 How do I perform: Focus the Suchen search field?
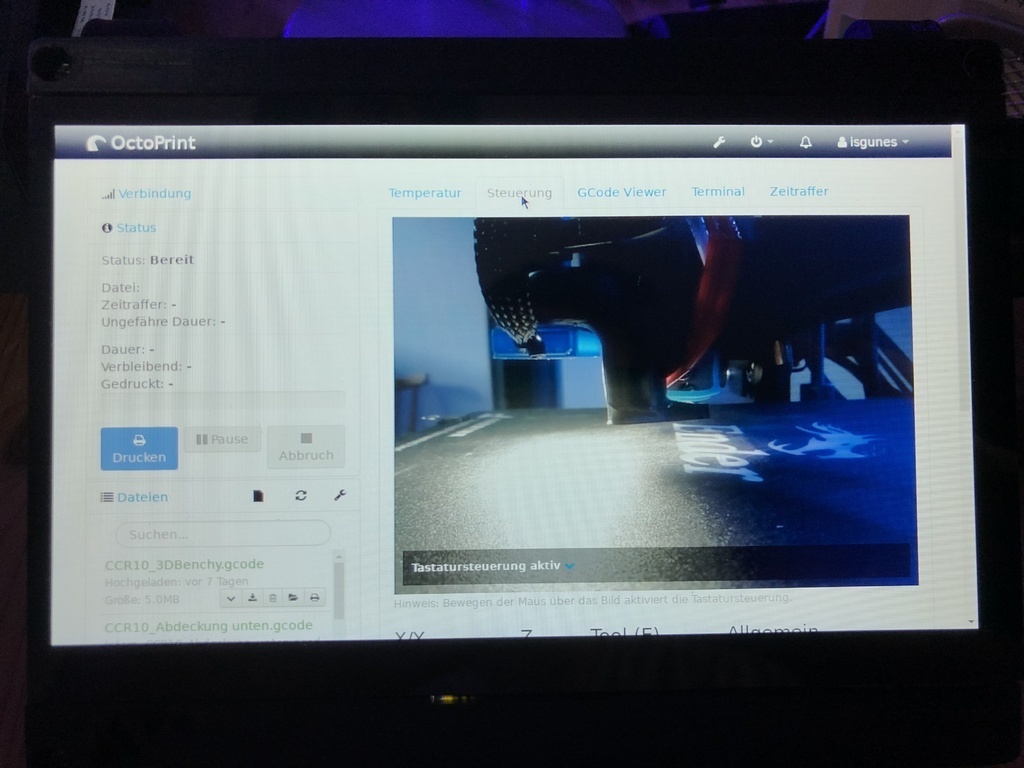pos(223,534)
